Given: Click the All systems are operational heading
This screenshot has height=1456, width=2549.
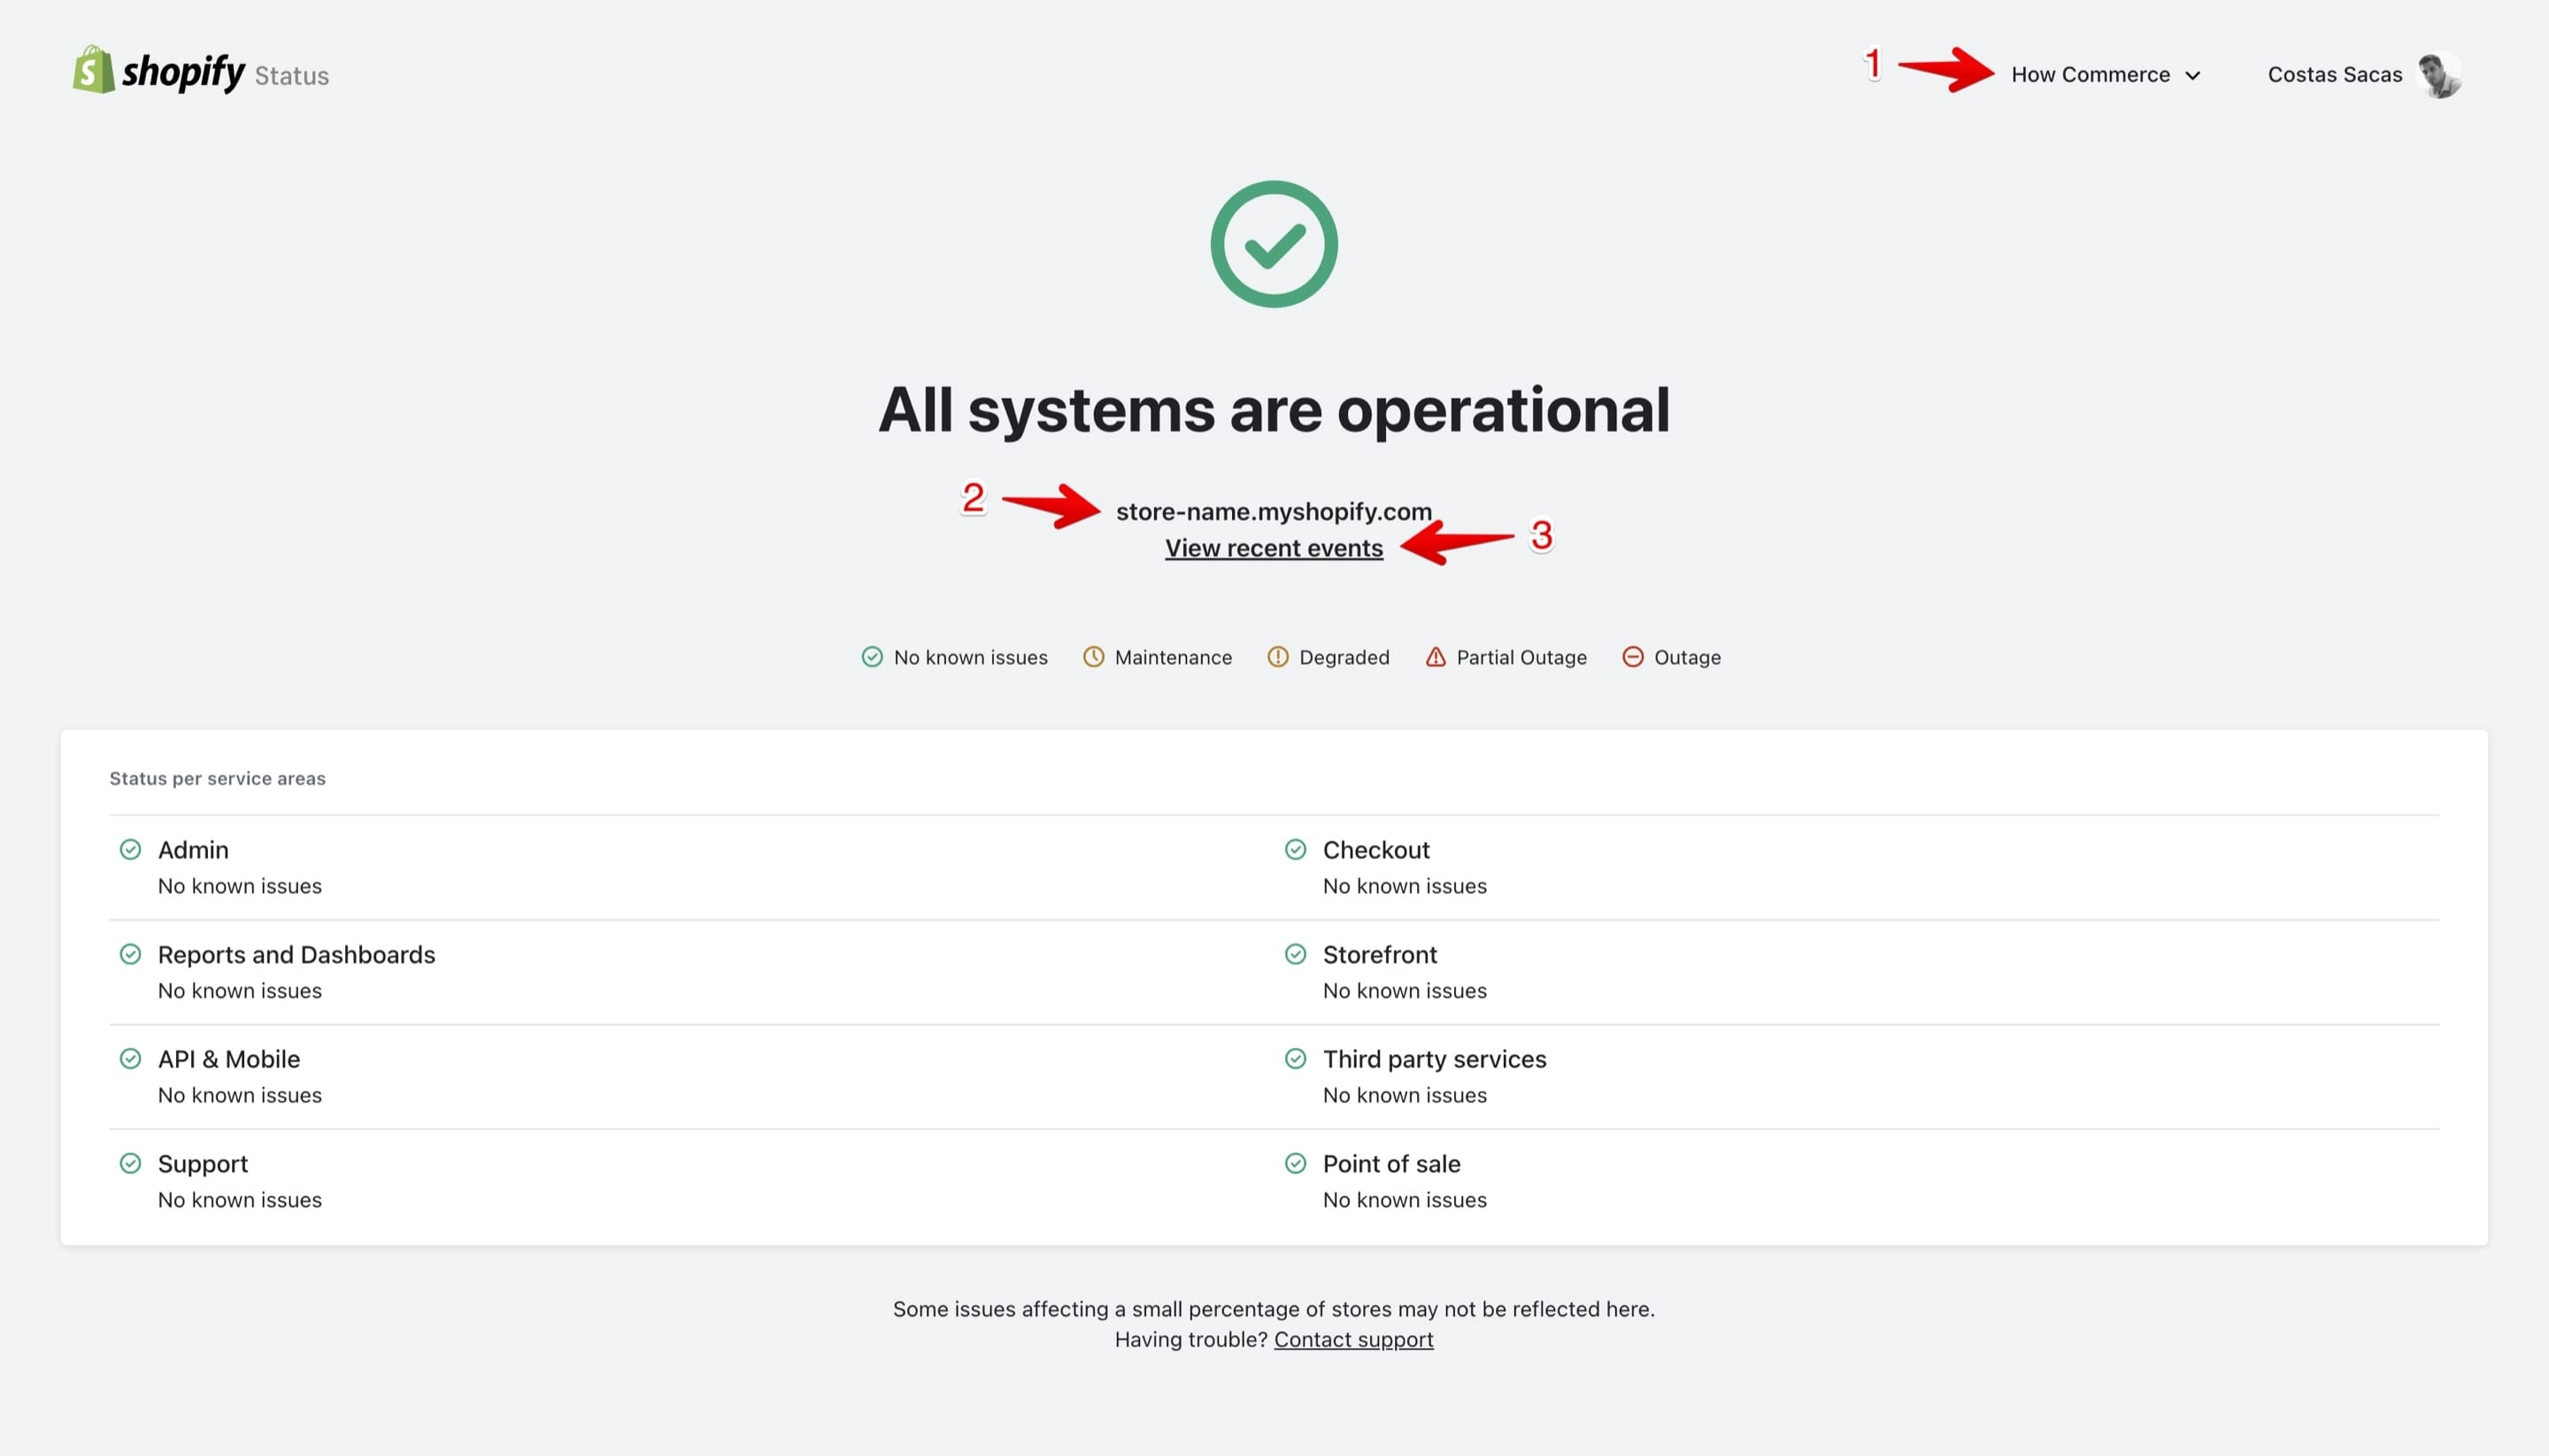Looking at the screenshot, I should coord(1274,410).
